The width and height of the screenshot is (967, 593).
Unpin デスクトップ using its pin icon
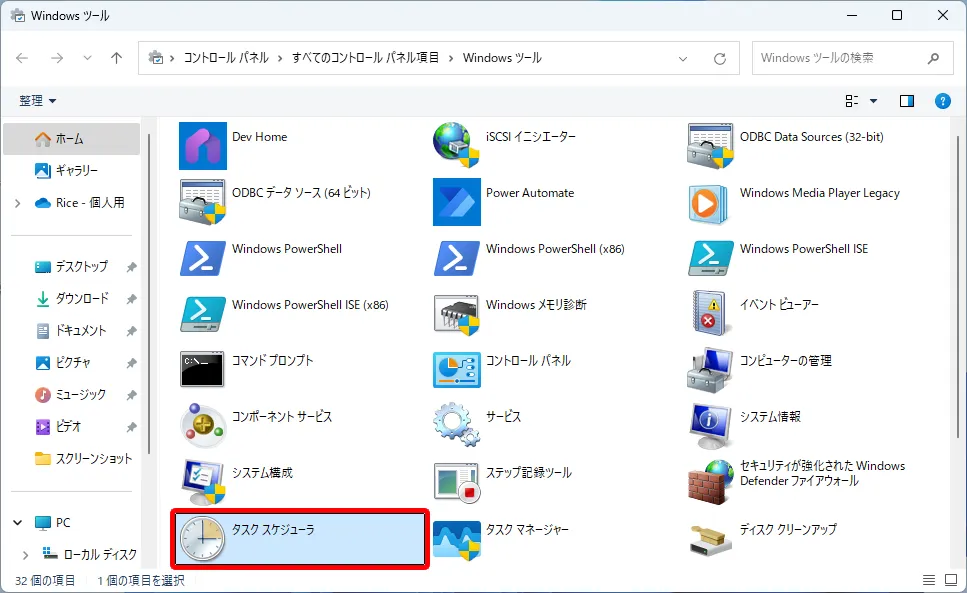(x=131, y=268)
